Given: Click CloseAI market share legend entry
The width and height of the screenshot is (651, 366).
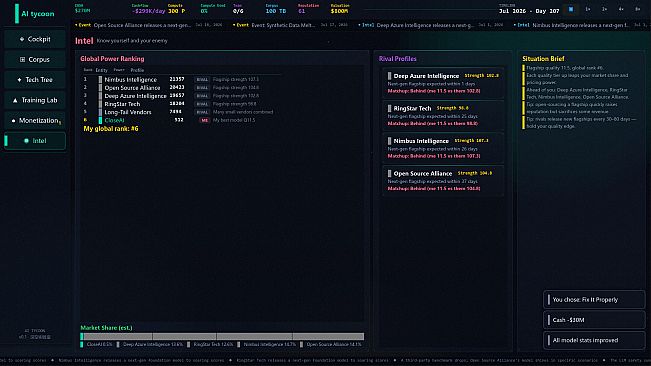Looking at the screenshot, I should coord(96,344).
